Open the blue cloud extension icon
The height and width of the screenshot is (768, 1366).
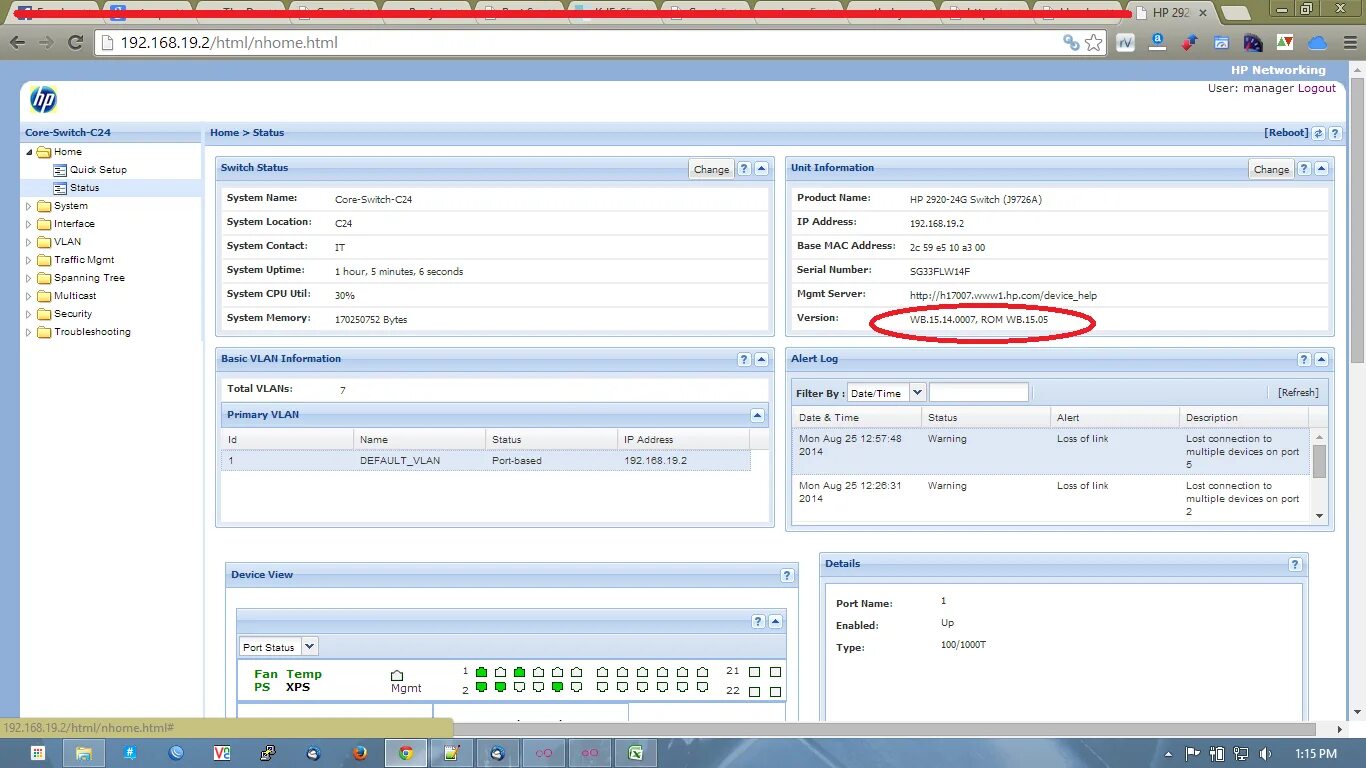tap(1317, 43)
